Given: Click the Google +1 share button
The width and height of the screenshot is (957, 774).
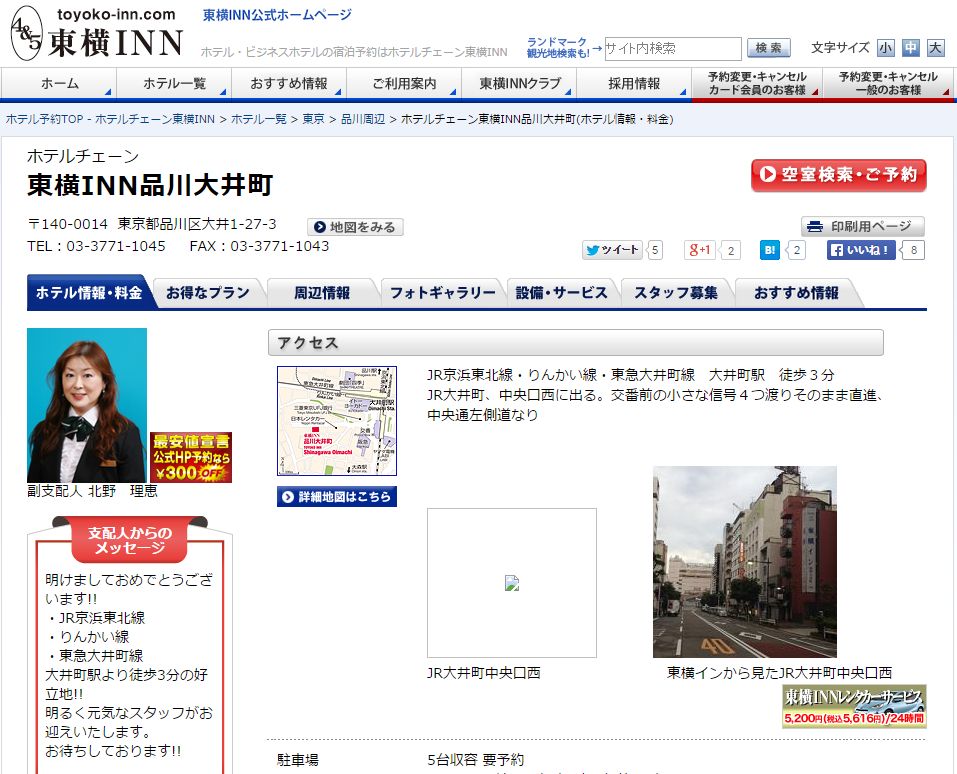Looking at the screenshot, I should click(x=699, y=250).
